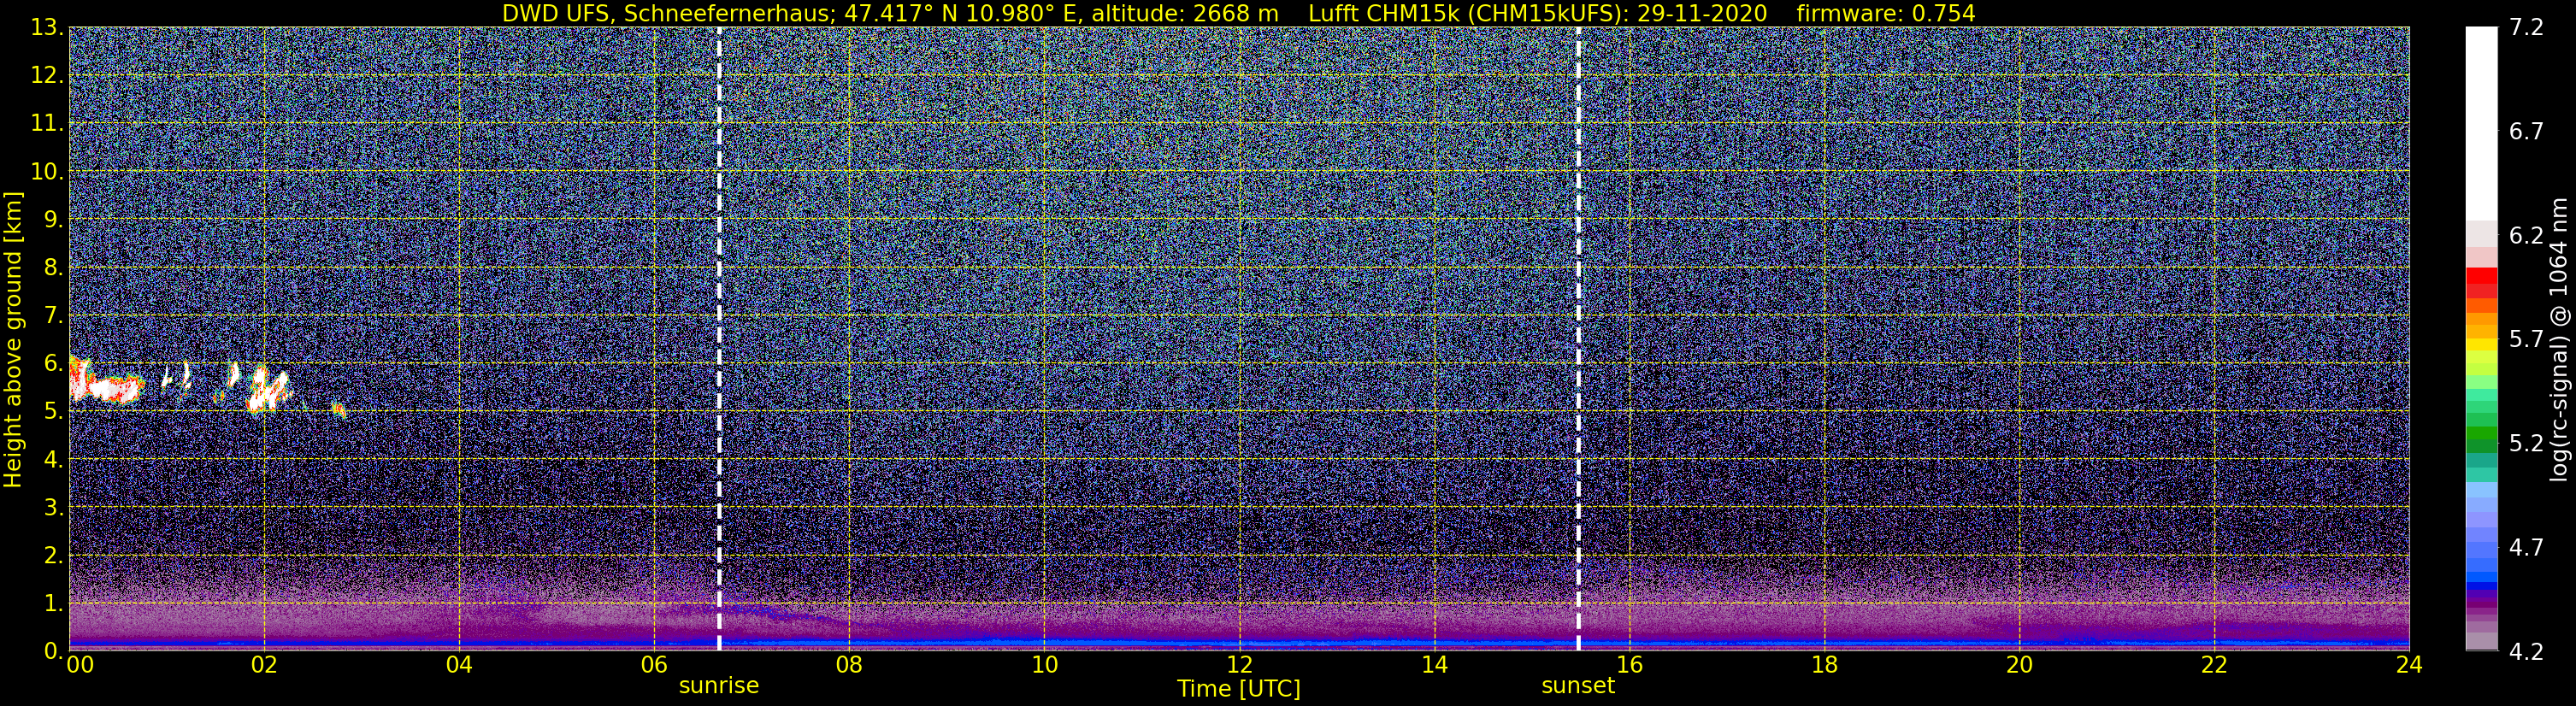The height and width of the screenshot is (706, 2576).
Task: Click the white dashed sunrise marker line
Action: (x=719, y=338)
